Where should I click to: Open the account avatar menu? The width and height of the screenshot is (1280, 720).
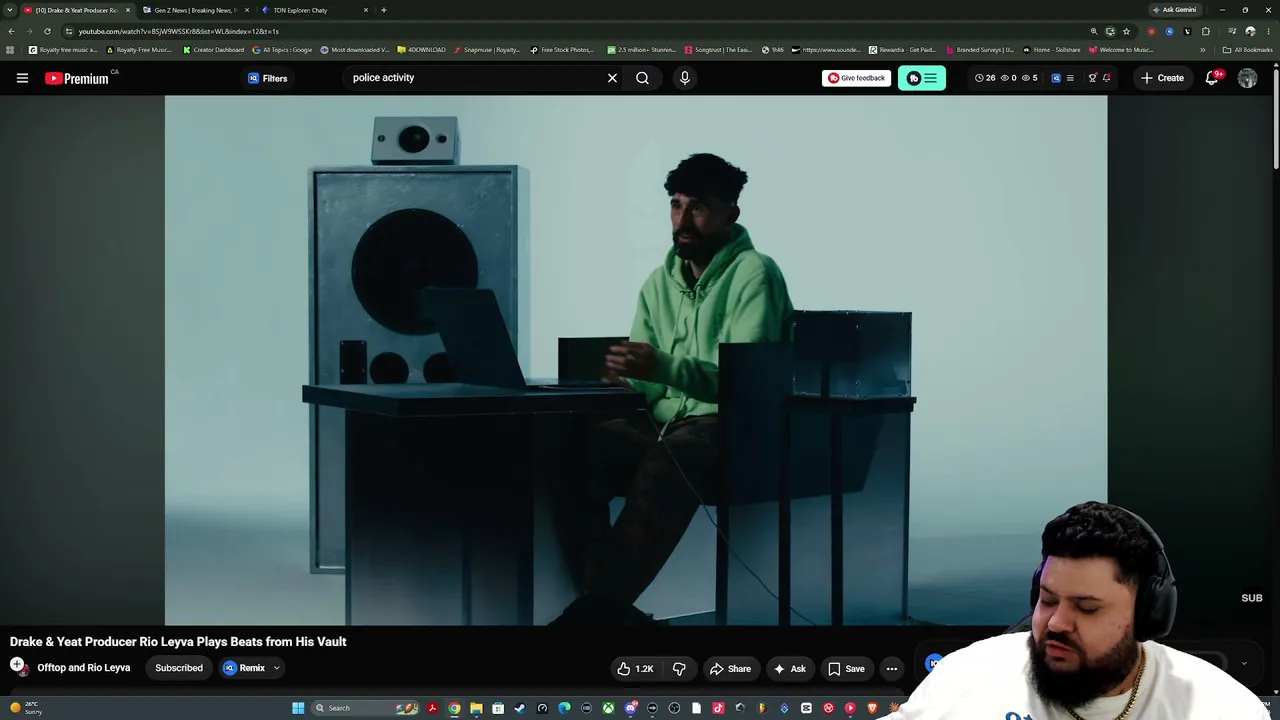click(x=1247, y=78)
